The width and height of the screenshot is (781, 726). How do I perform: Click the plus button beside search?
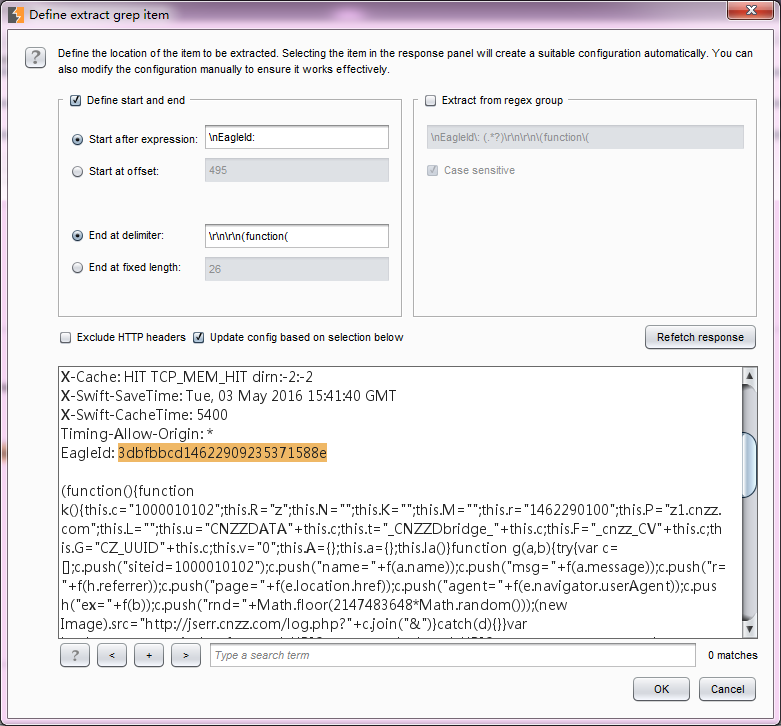pos(149,655)
